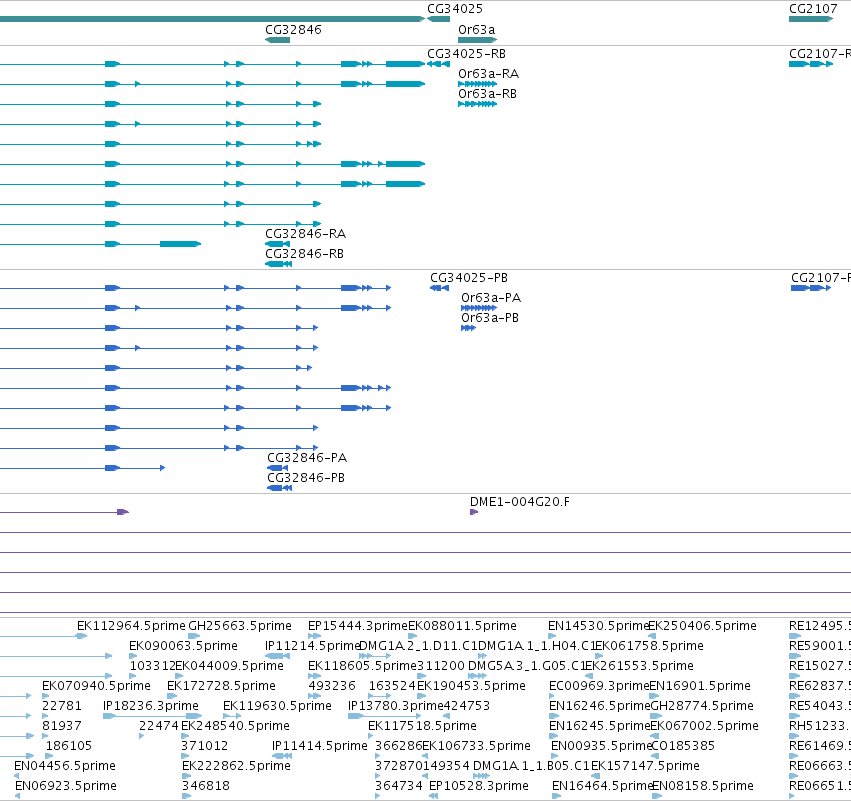Select the DME1-004G20.F feature glyph
Image resolution: width=851 pixels, height=801 pixels.
click(x=474, y=512)
